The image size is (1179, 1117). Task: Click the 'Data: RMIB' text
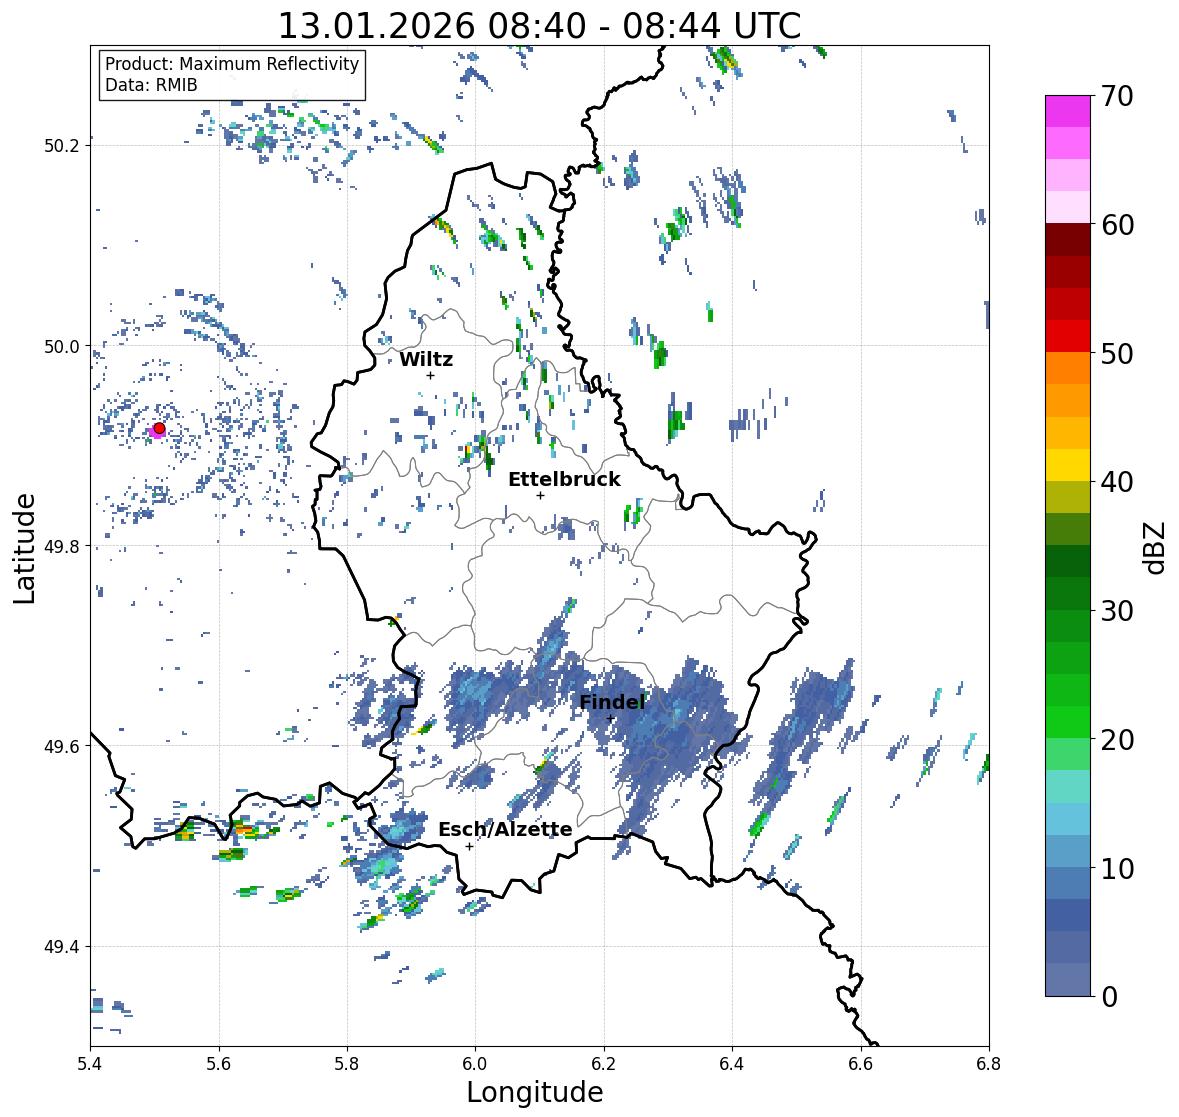point(151,85)
